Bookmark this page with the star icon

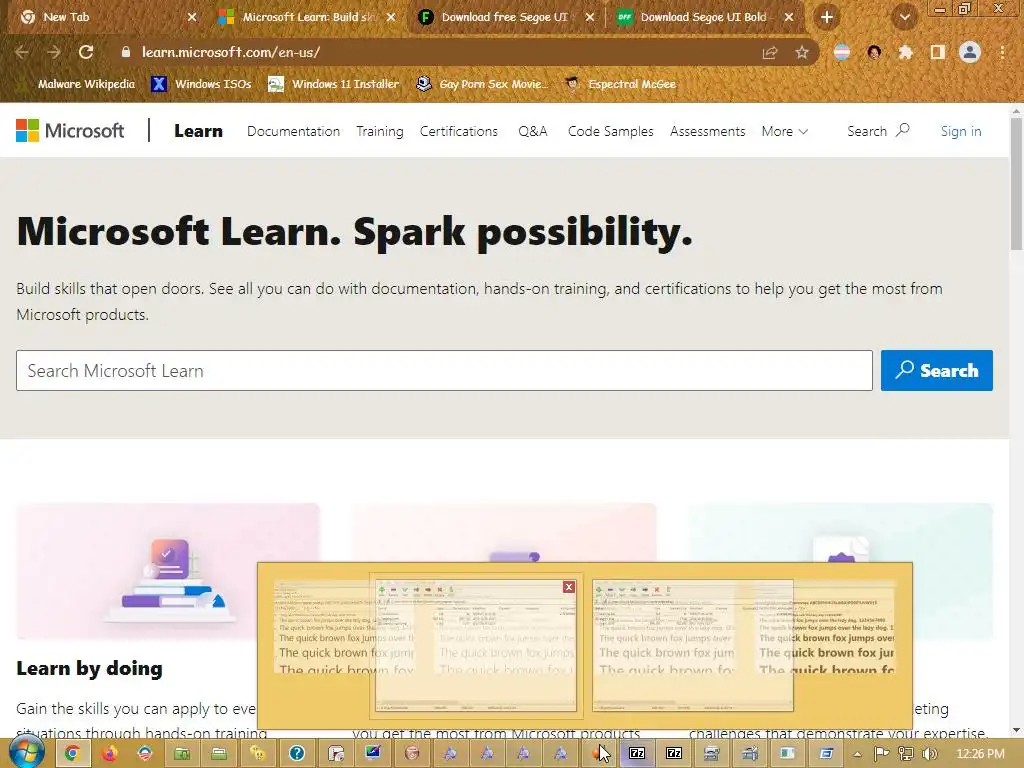(802, 52)
